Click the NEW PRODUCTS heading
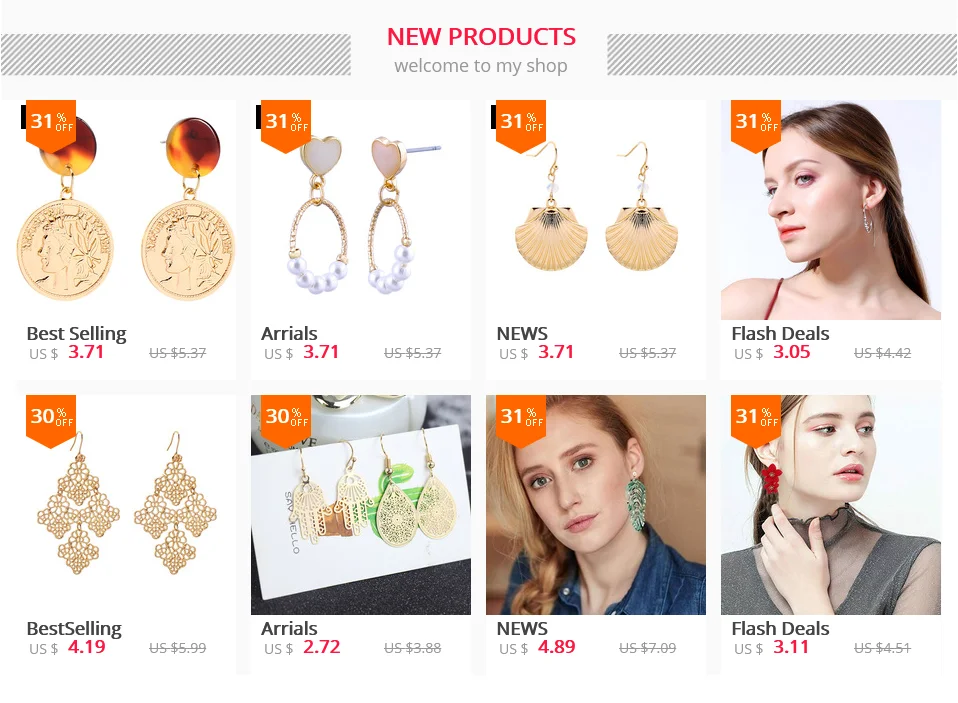958x703 pixels. point(481,37)
